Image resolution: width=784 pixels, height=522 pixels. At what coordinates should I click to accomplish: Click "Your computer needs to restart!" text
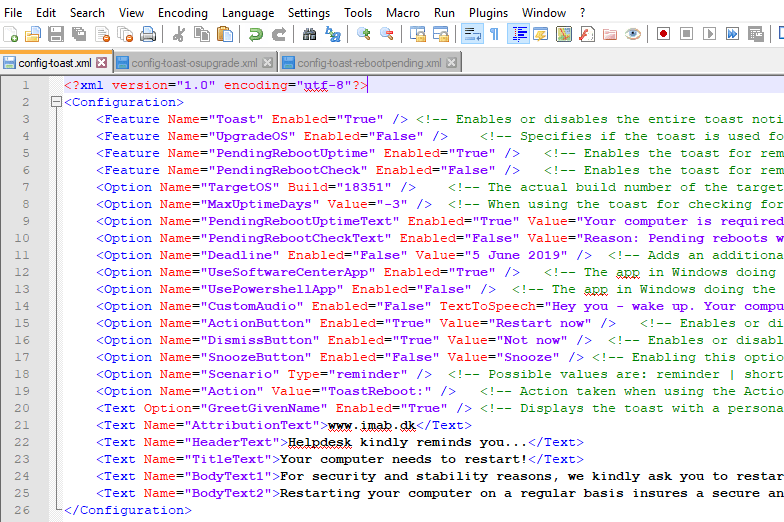[404, 459]
